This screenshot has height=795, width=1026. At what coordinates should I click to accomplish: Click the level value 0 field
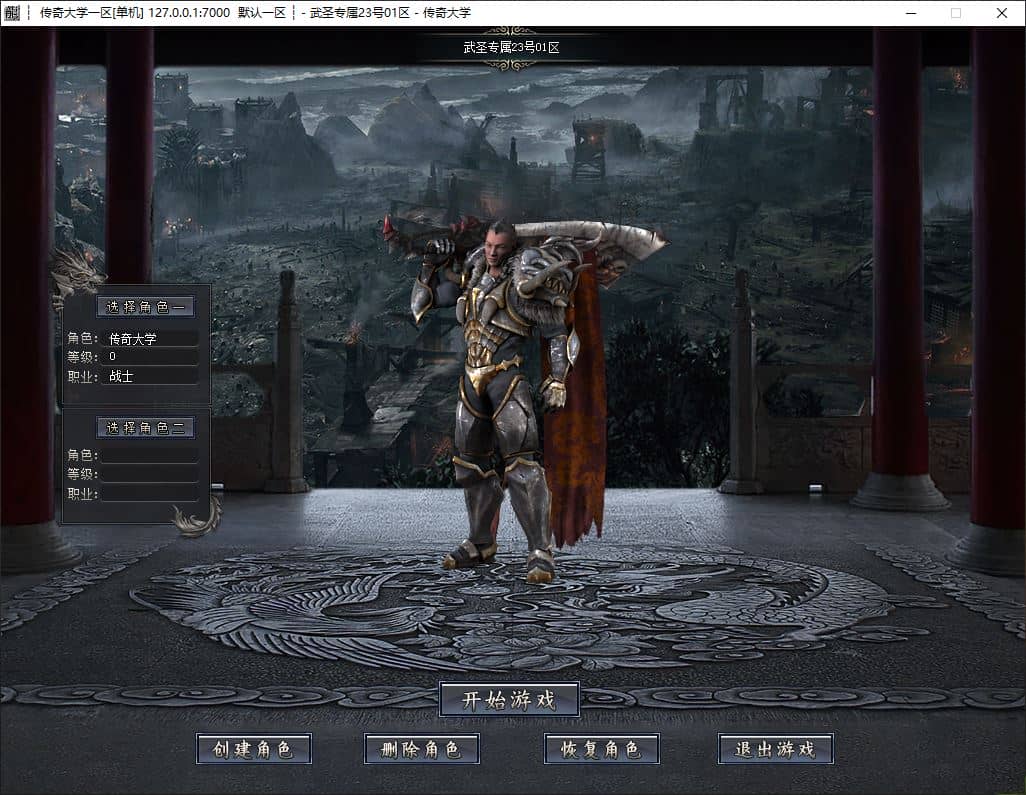[150, 357]
